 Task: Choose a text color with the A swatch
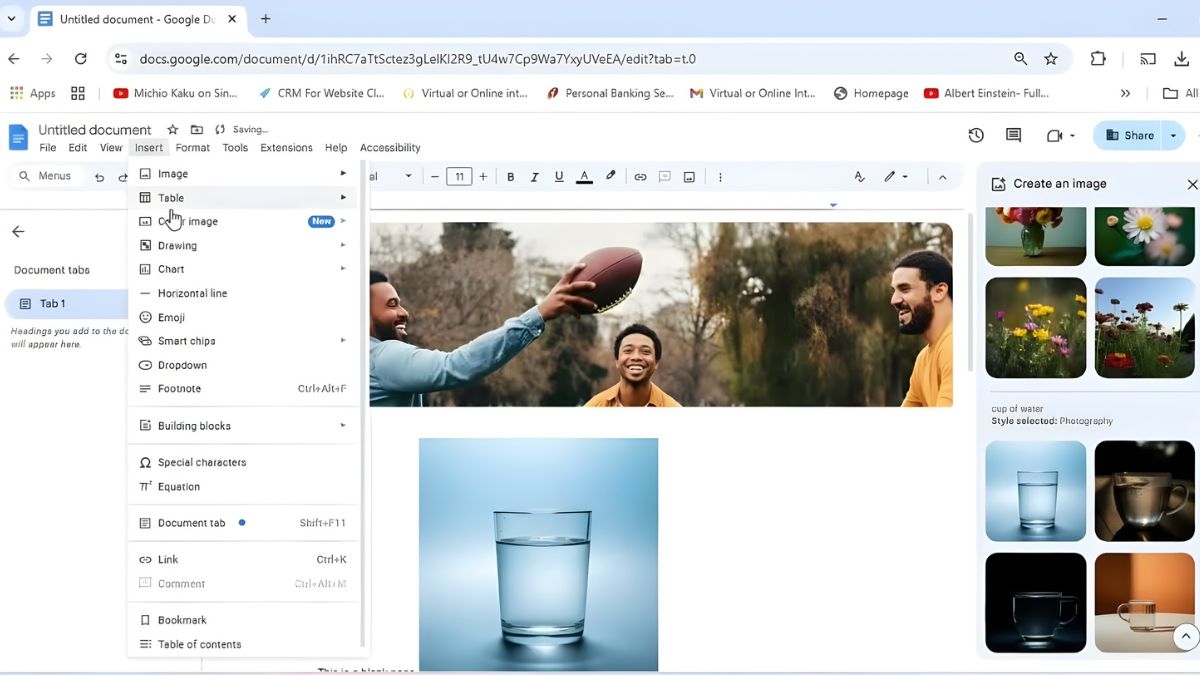pyautogui.click(x=584, y=176)
